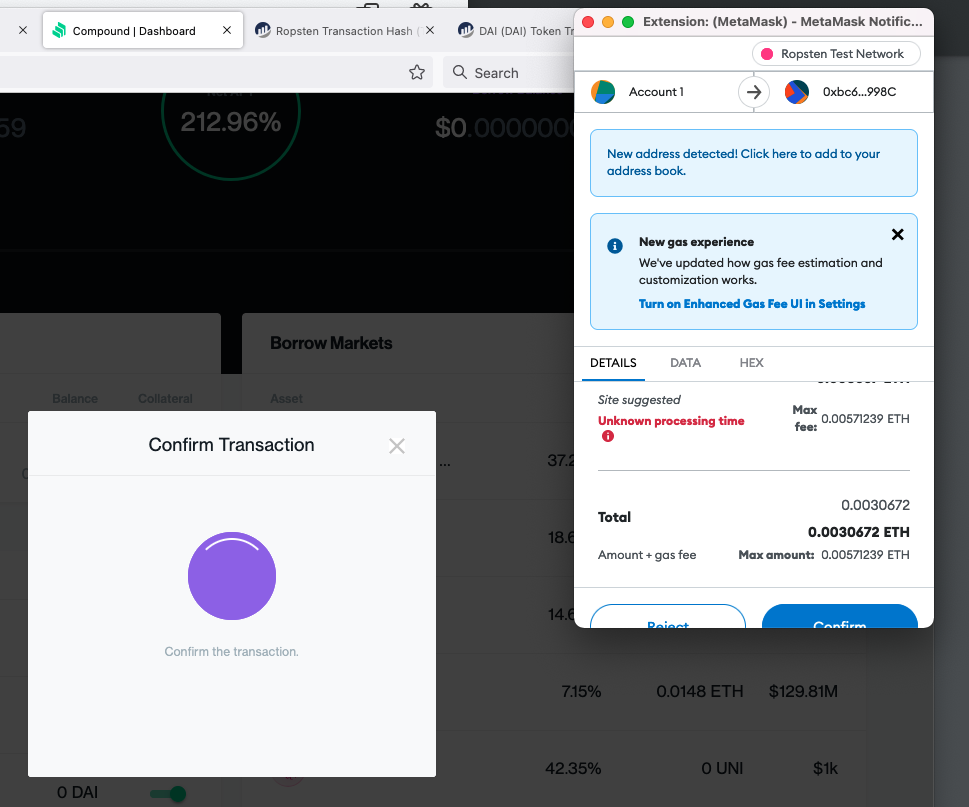Click the $1k liquidity value
This screenshot has height=807, width=969.
point(825,768)
